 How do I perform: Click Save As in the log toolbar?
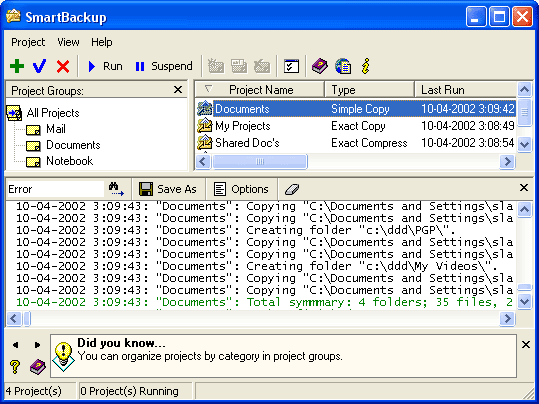point(168,189)
